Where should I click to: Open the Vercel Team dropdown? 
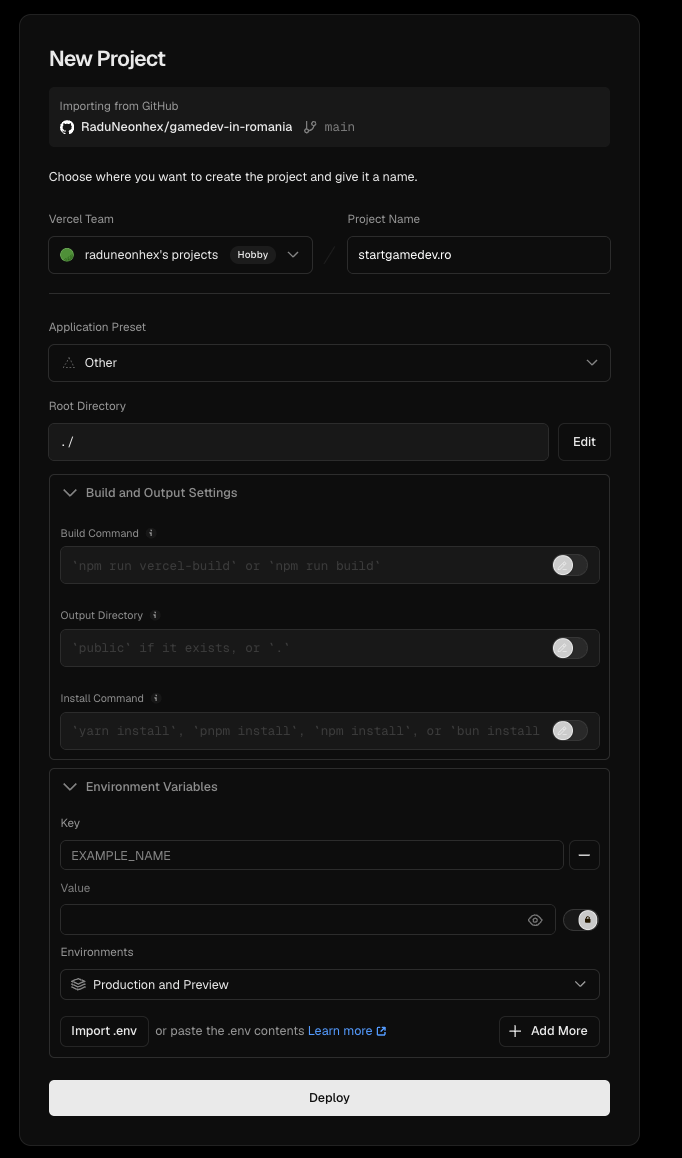tap(180, 255)
